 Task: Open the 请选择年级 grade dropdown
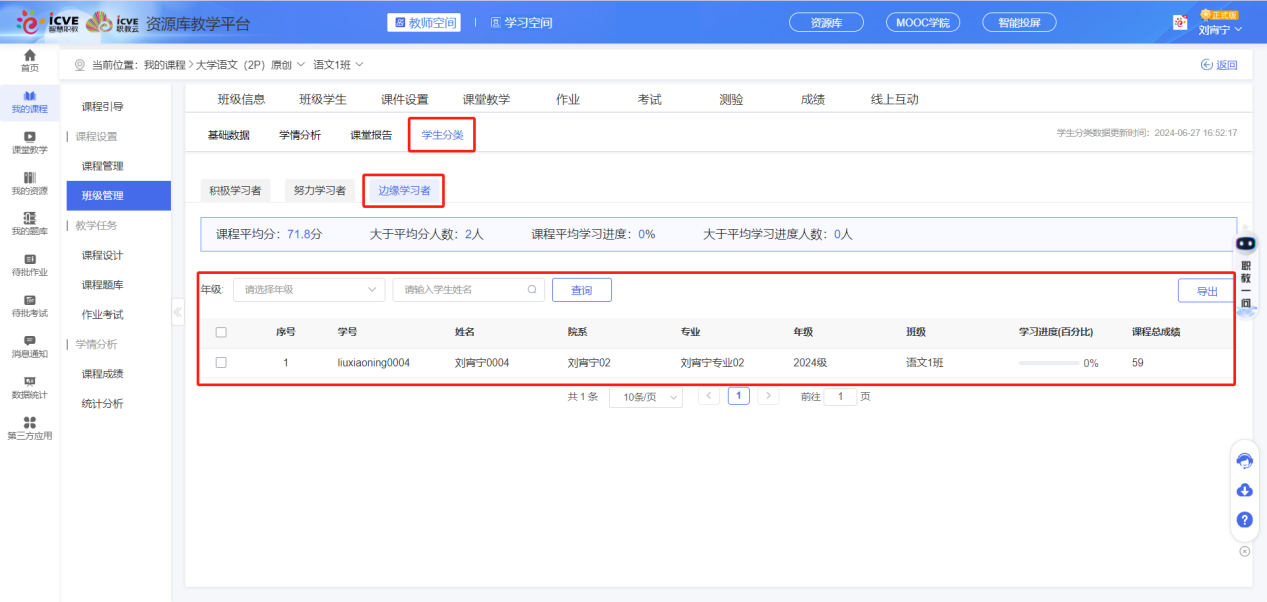tap(308, 289)
